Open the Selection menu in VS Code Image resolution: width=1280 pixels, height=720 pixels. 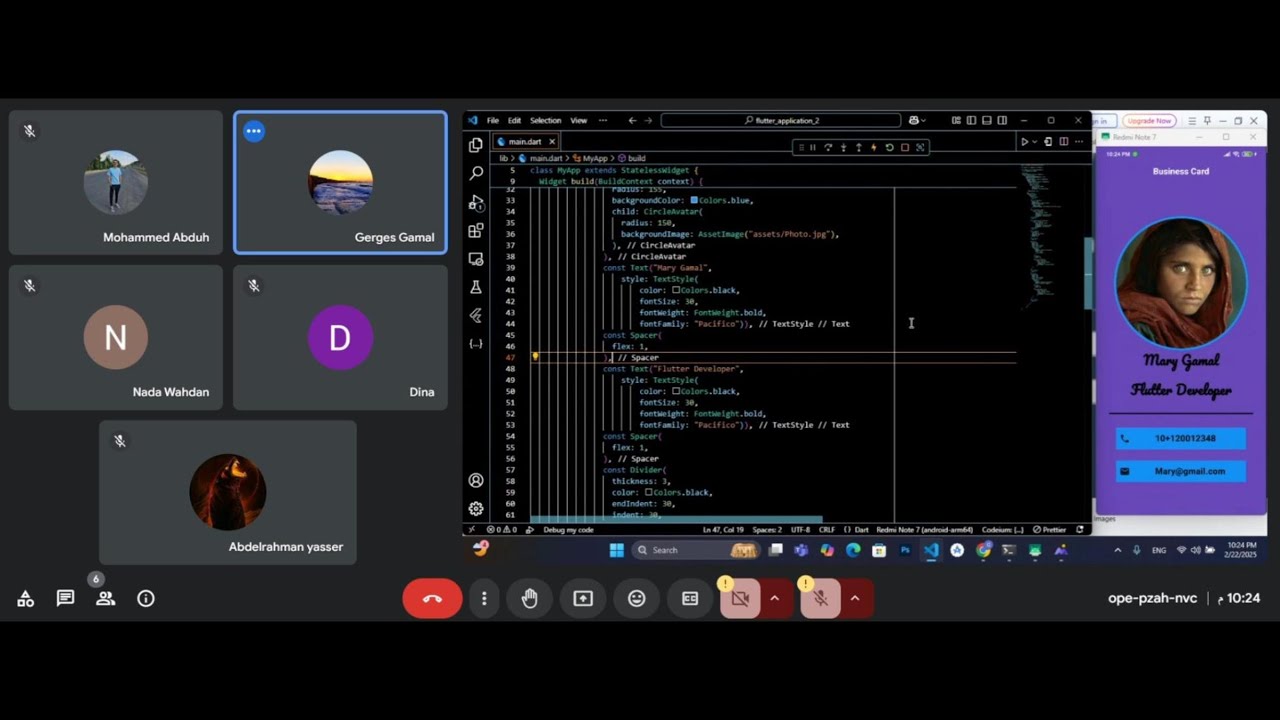pyautogui.click(x=545, y=120)
